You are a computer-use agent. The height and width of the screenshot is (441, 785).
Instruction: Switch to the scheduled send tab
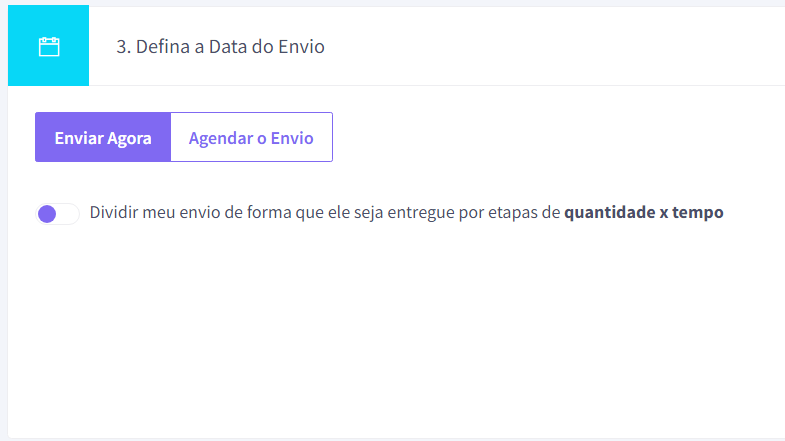[251, 137]
